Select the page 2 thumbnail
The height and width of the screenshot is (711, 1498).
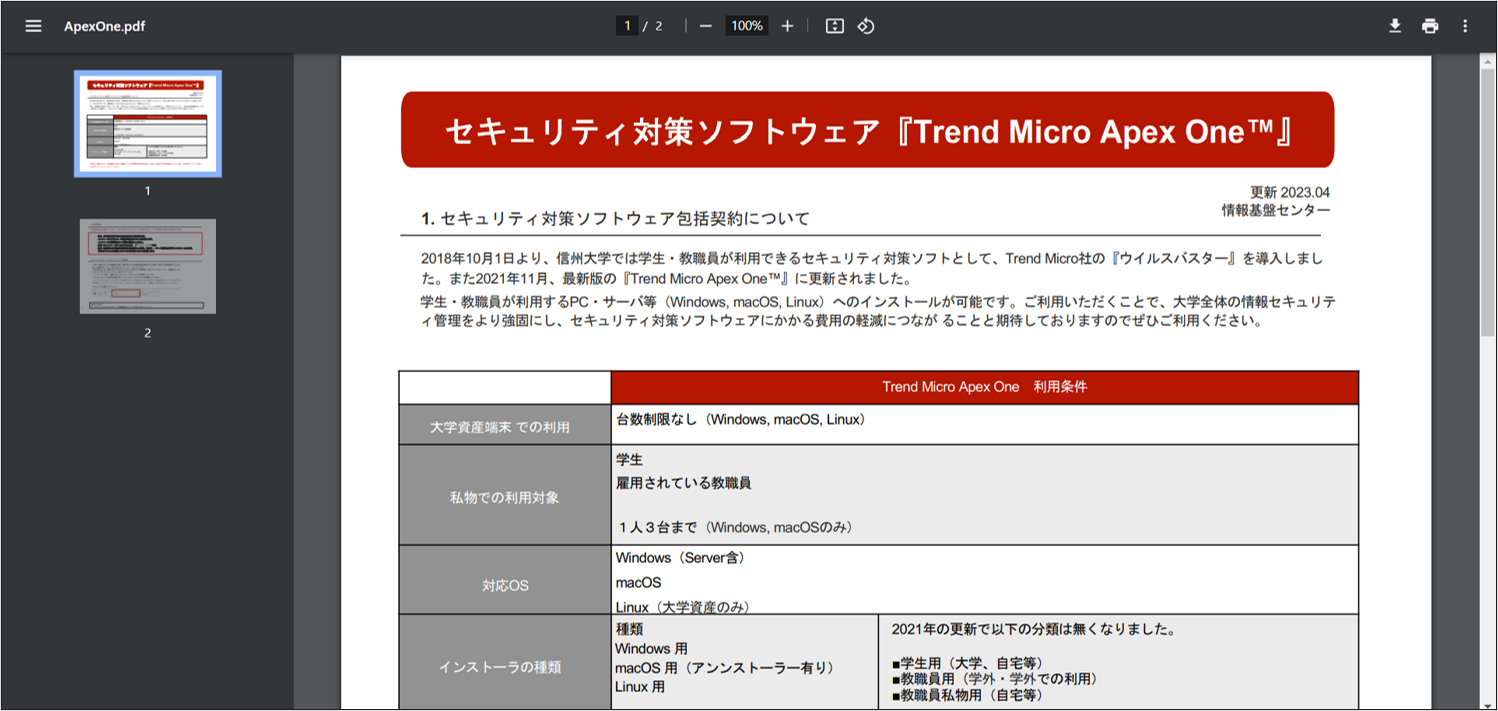148,266
